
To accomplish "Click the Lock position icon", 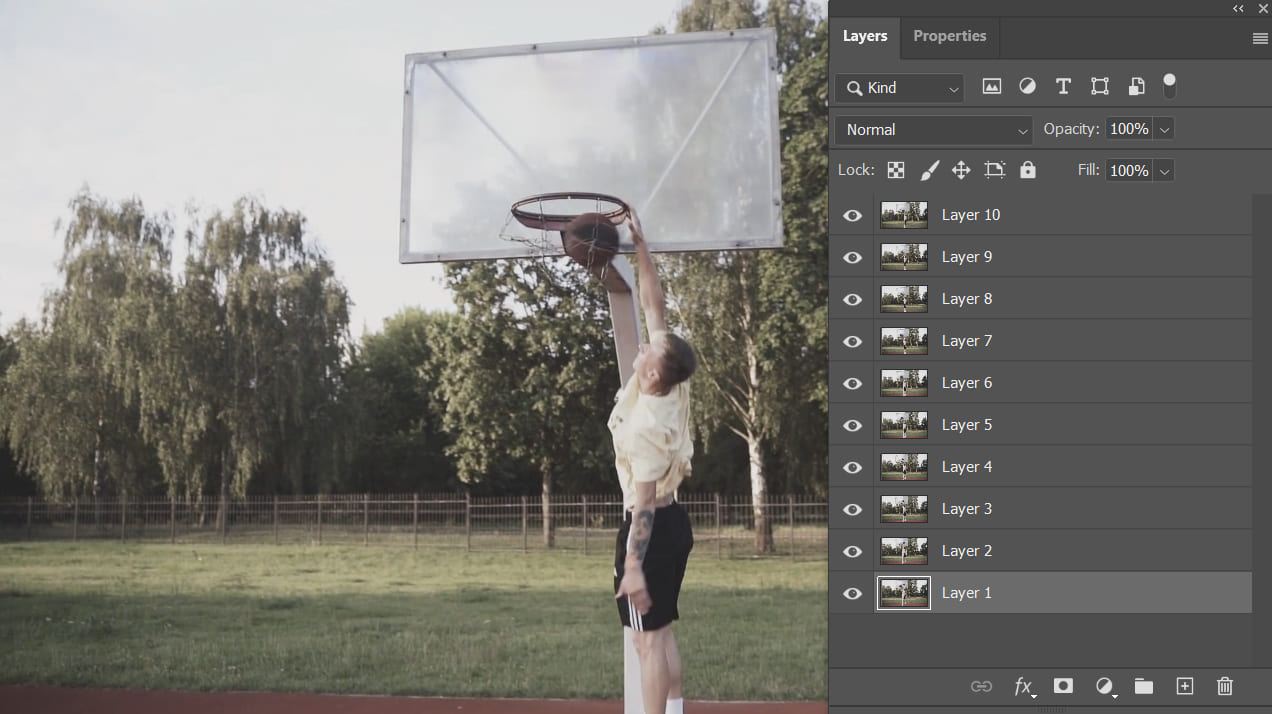I will [960, 170].
